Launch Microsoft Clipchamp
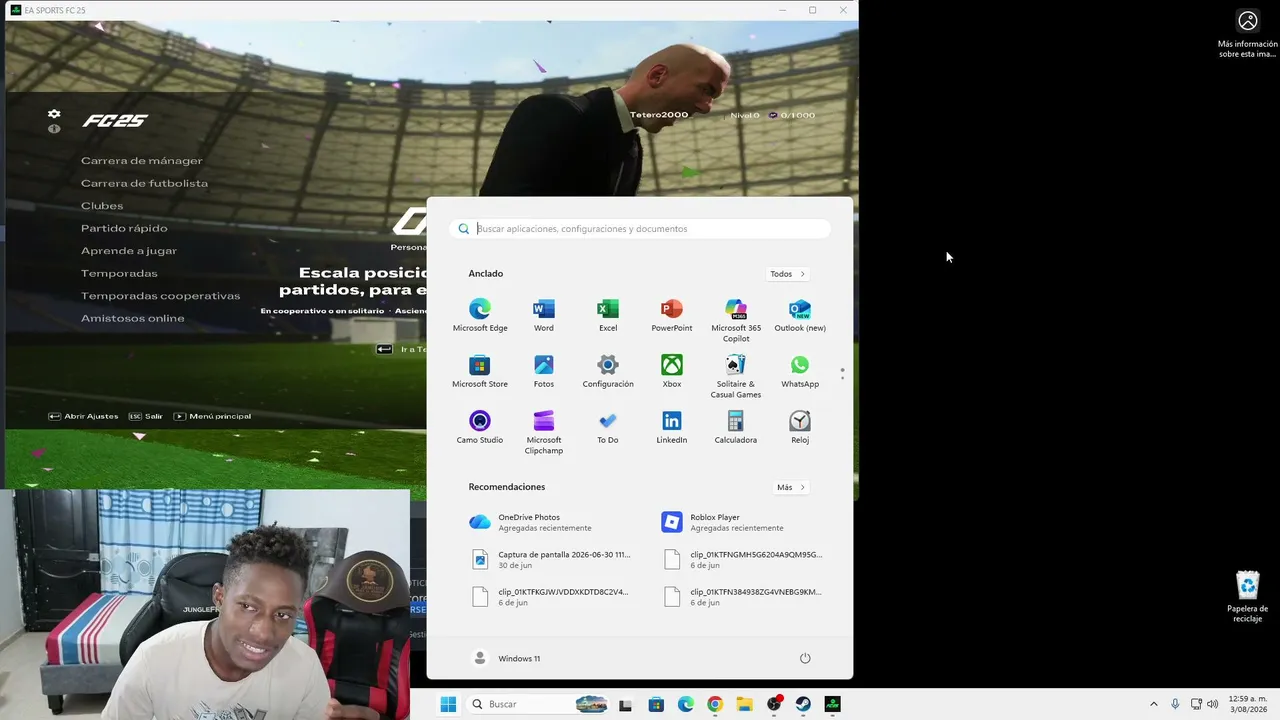Screen dimensions: 1280x720 (544, 433)
